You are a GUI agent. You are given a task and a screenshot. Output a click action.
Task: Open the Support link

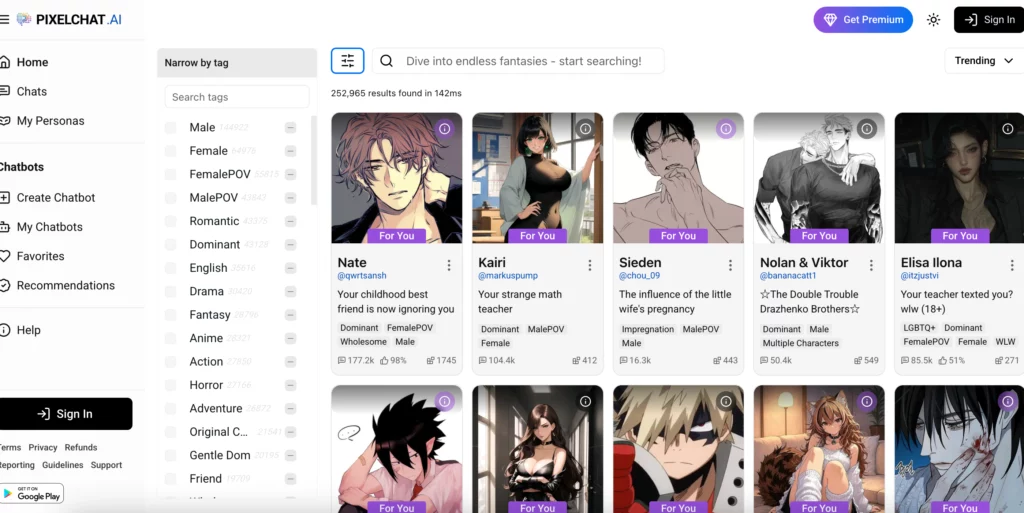(106, 465)
